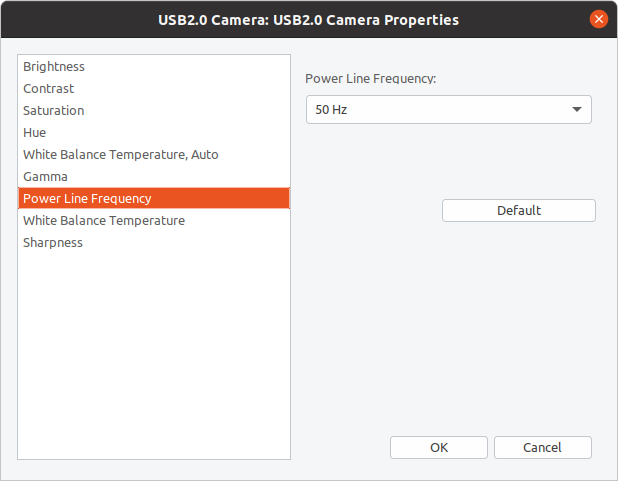The image size is (618, 481).
Task: Click the 50 Hz value text
Action: [331, 110]
